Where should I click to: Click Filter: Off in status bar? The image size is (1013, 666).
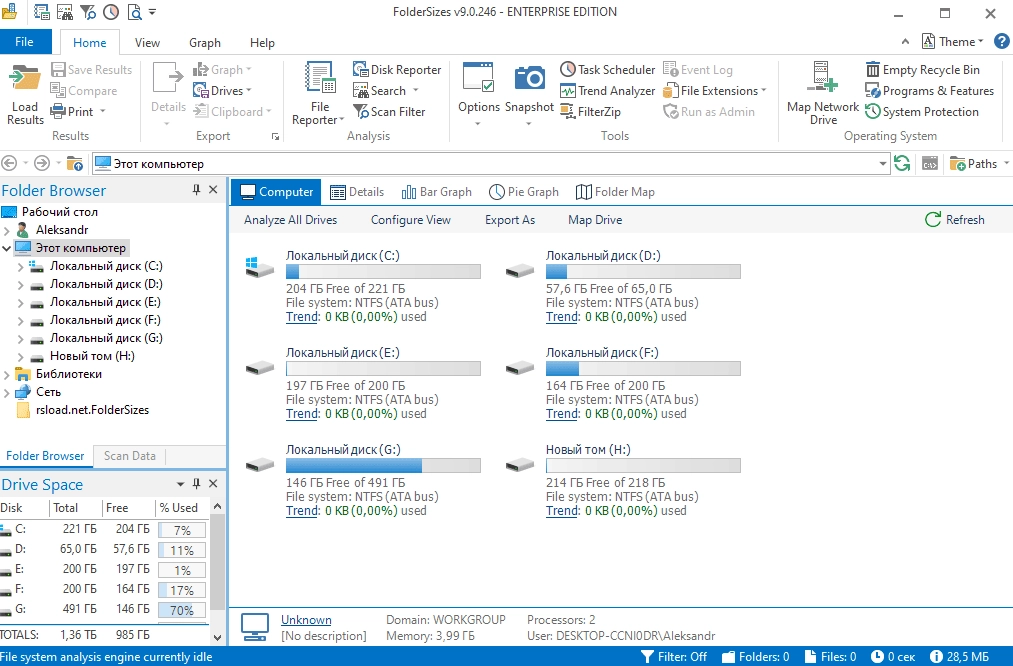tap(674, 656)
